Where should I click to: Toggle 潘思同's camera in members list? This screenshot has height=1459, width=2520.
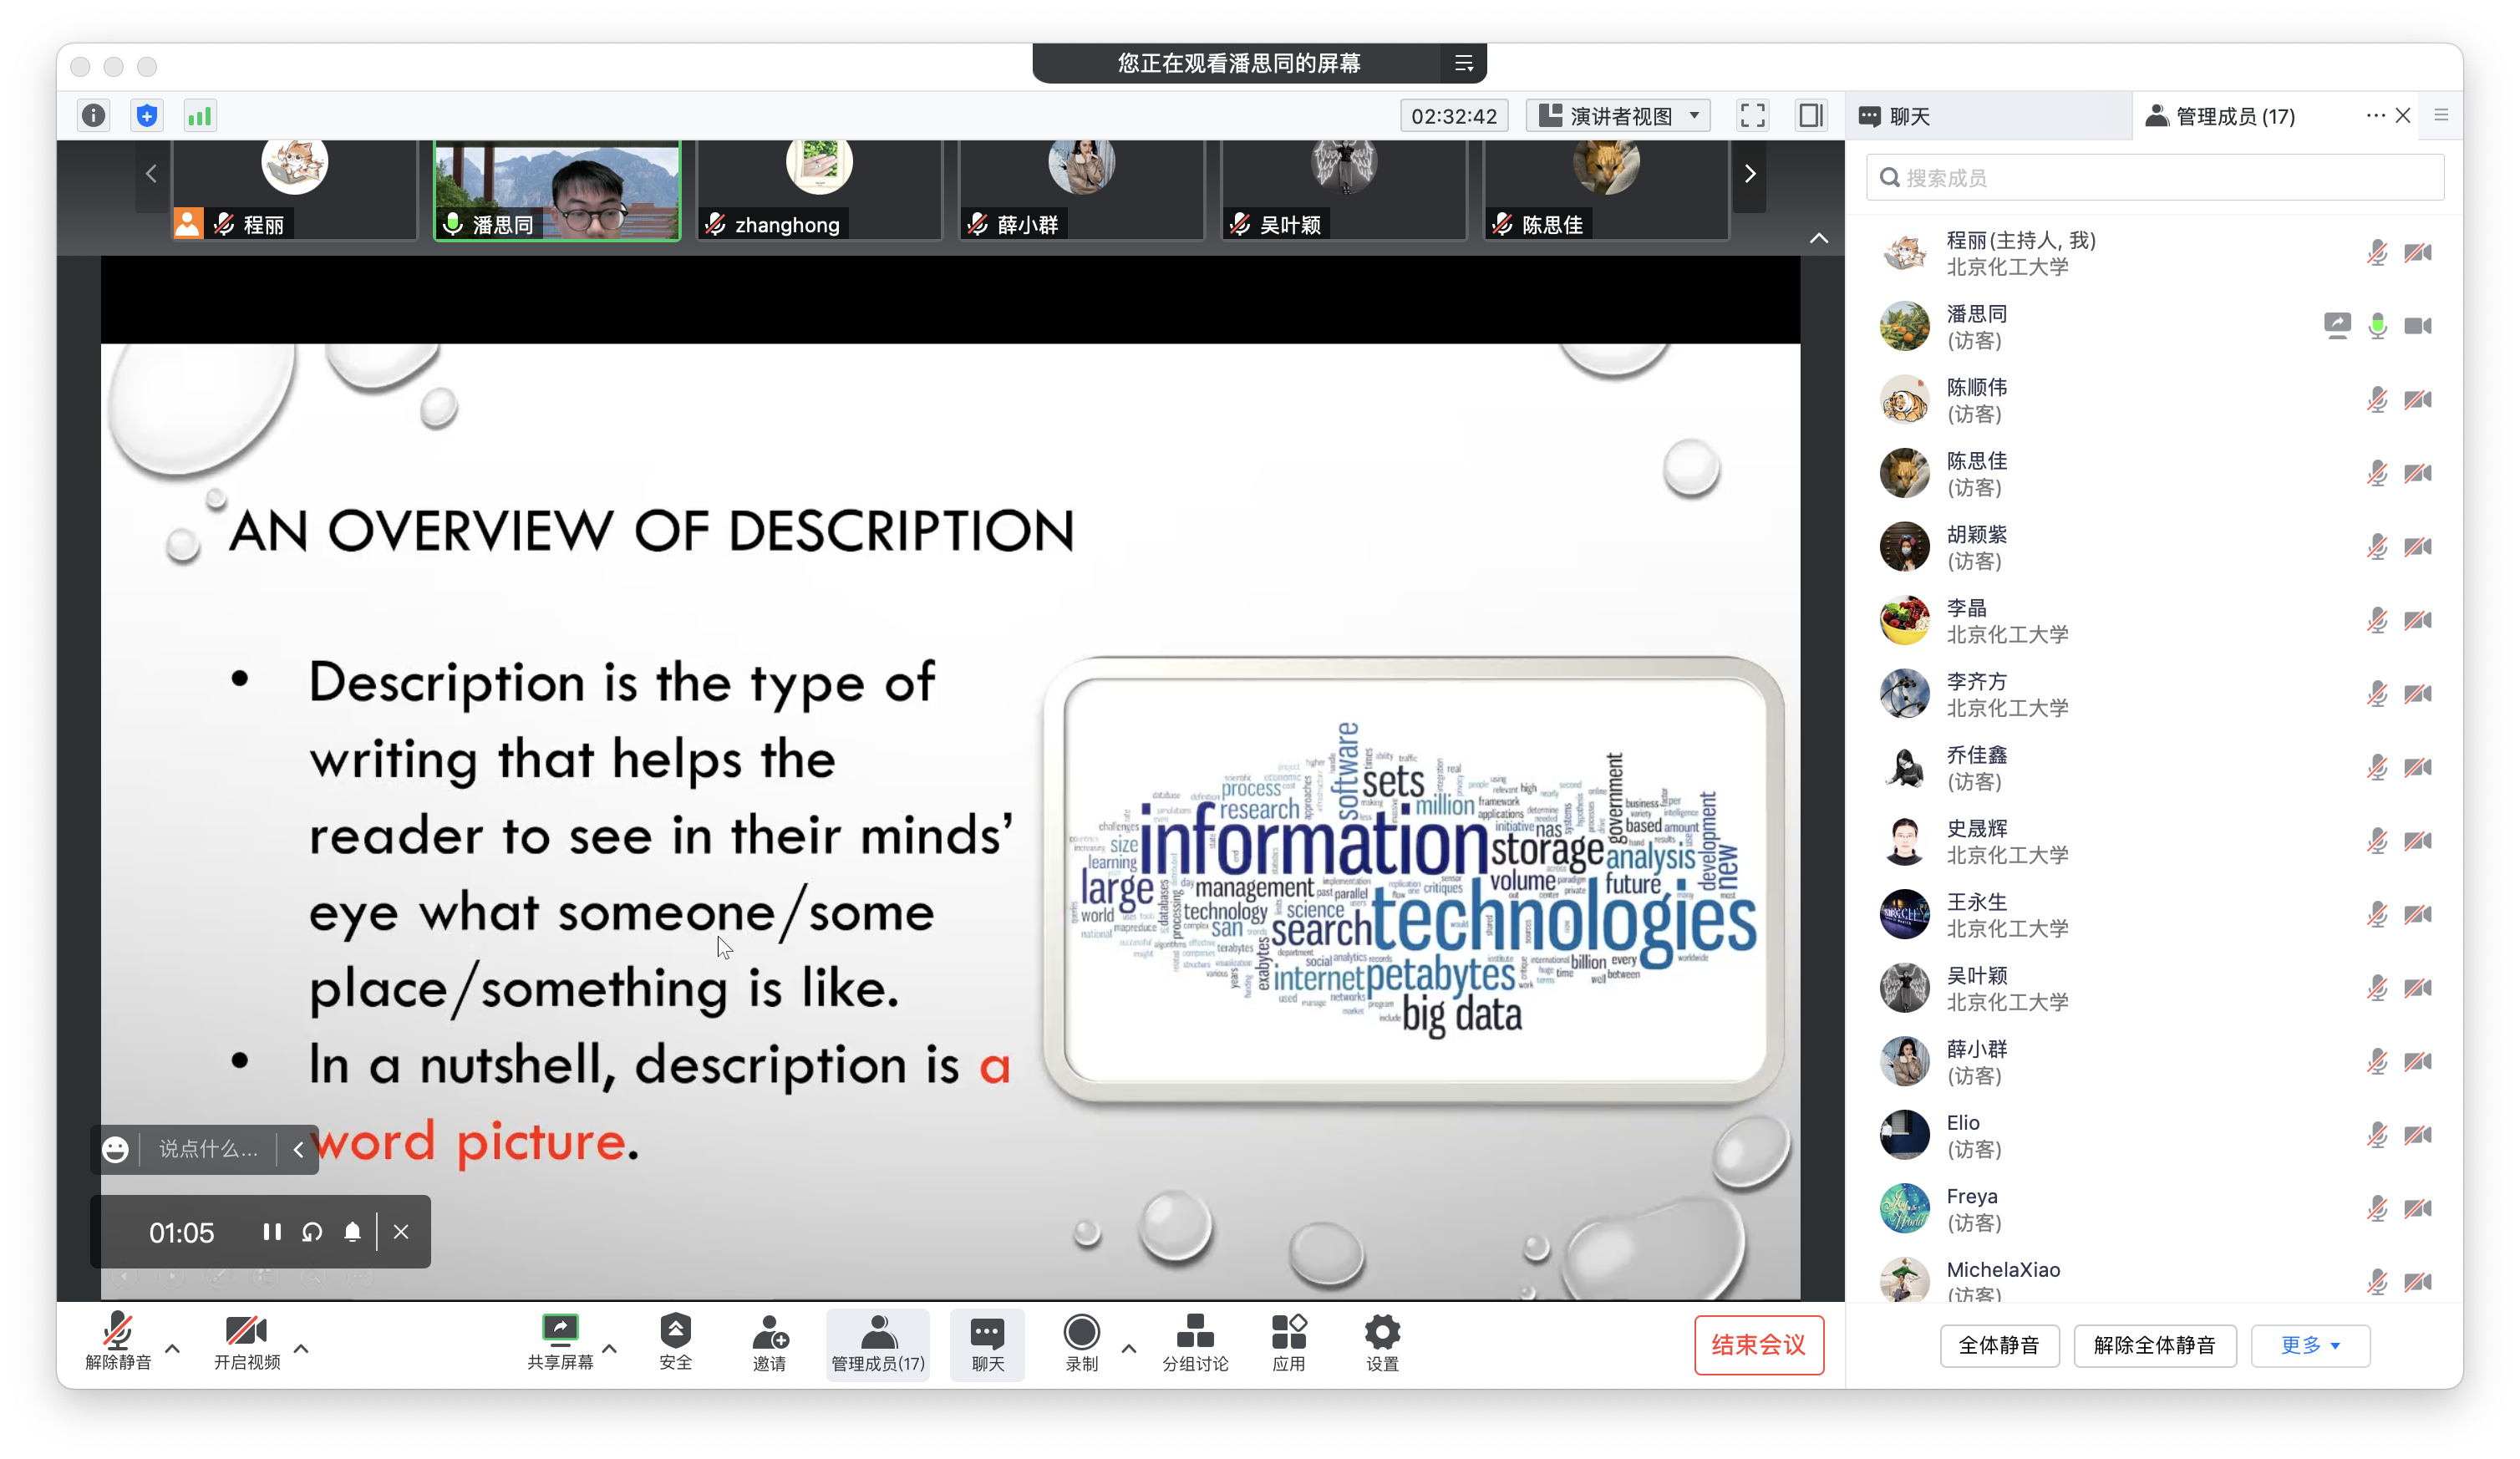2418,326
